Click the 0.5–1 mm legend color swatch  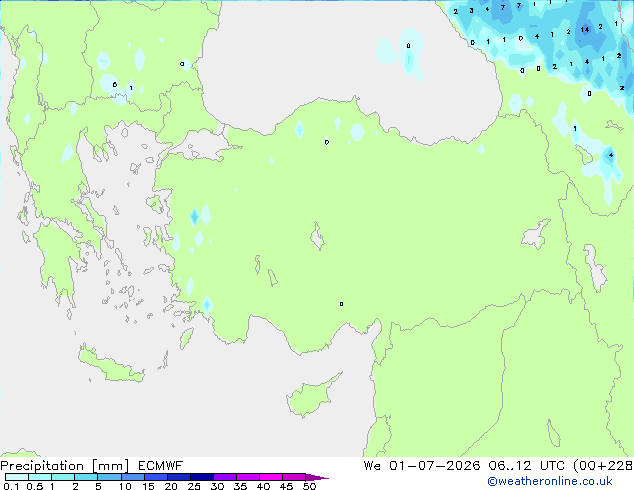[x=40, y=477]
